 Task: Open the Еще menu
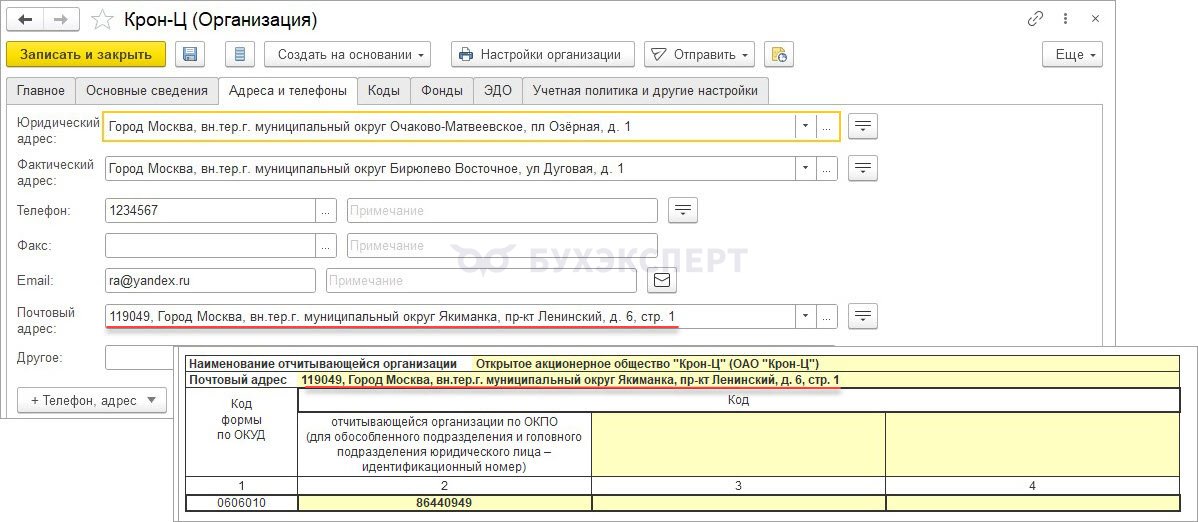1072,54
